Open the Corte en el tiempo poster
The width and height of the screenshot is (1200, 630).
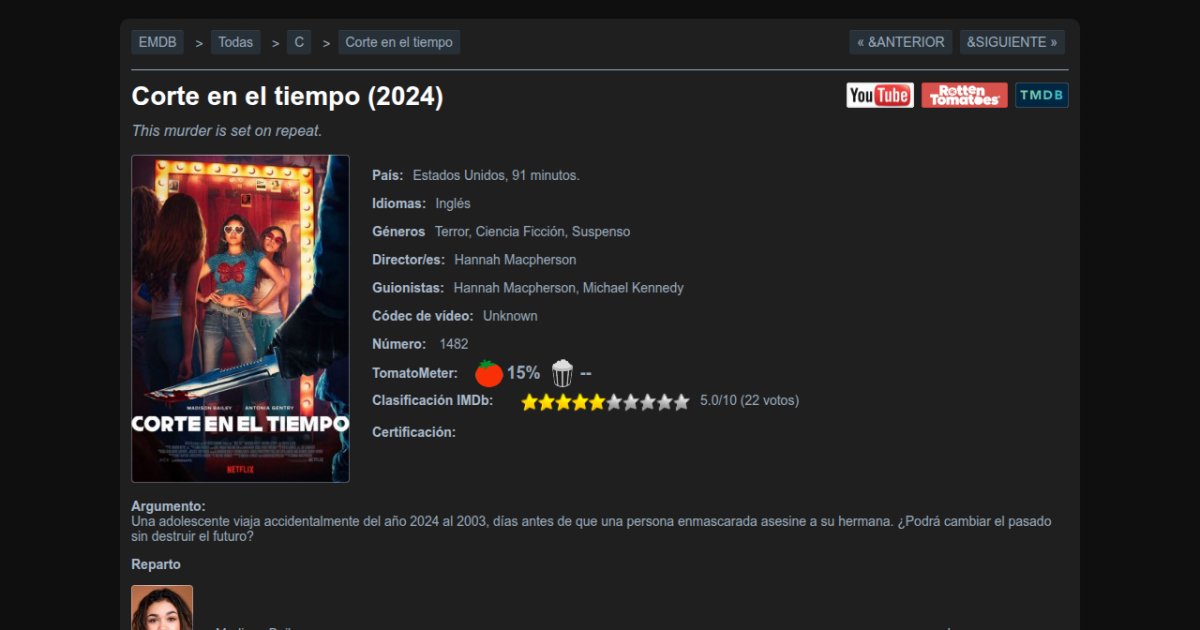pyautogui.click(x=241, y=319)
